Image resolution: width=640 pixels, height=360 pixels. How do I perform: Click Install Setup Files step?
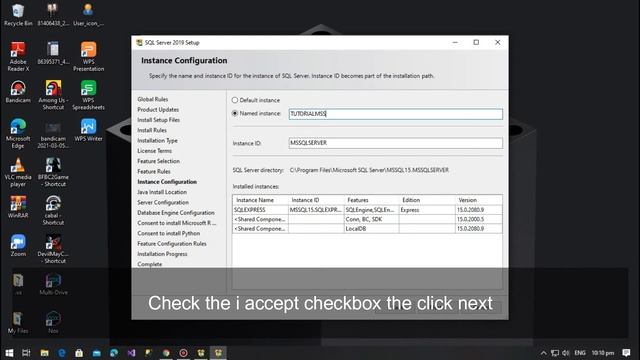[x=158, y=120]
